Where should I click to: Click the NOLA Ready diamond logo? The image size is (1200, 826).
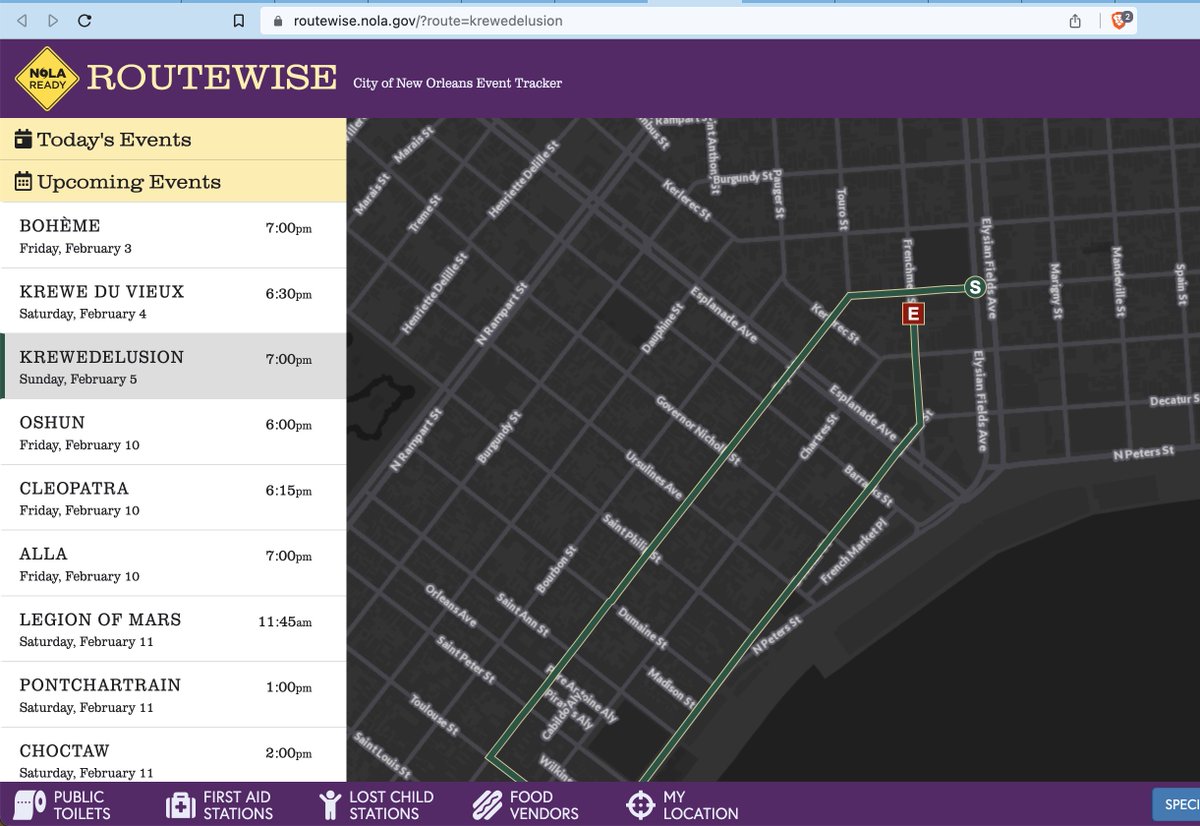(47, 79)
